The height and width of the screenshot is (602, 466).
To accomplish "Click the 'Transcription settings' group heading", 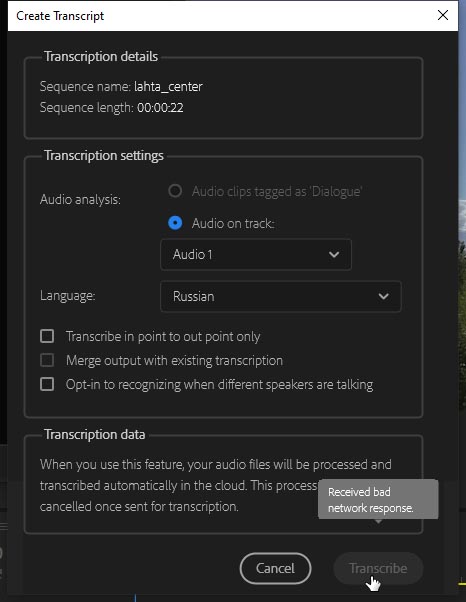I will coord(104,155).
